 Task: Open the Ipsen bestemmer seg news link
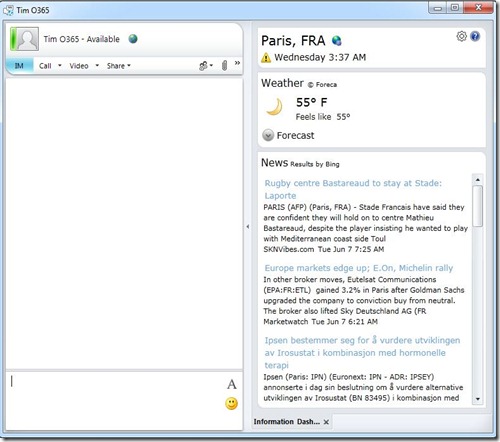click(x=362, y=353)
